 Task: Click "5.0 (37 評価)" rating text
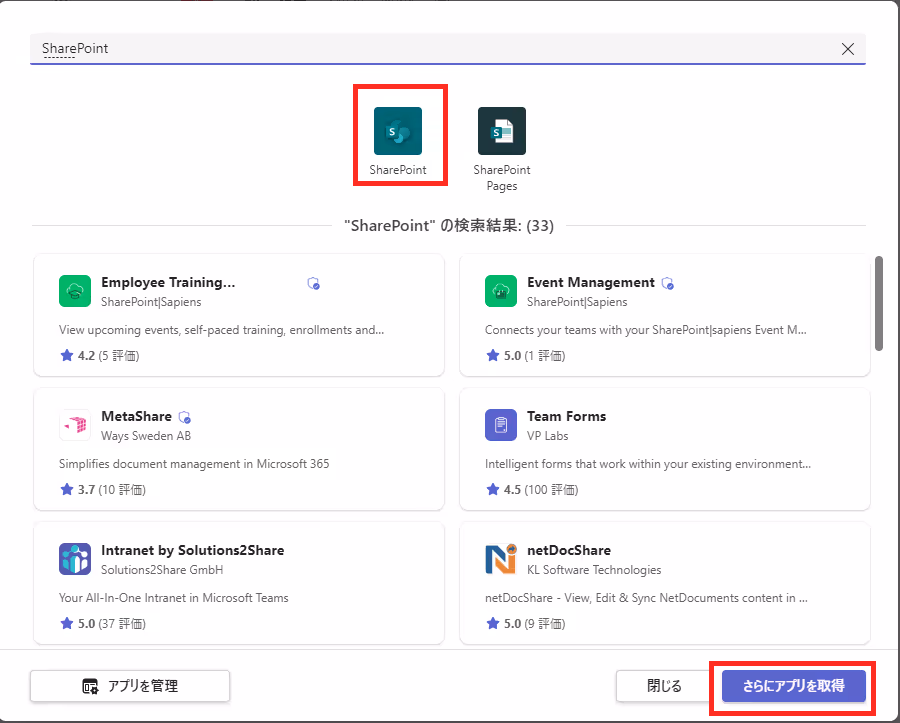(x=112, y=624)
